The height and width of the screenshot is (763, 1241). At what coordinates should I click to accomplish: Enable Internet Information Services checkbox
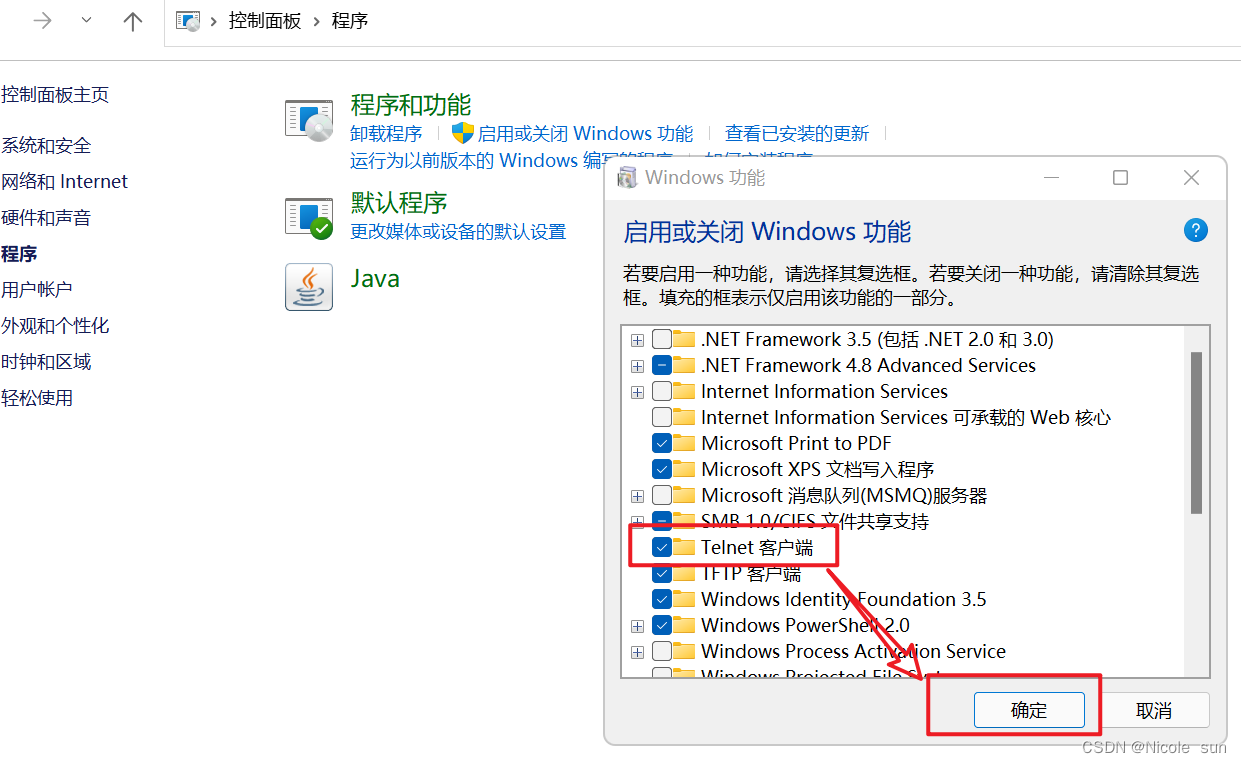[x=662, y=391]
